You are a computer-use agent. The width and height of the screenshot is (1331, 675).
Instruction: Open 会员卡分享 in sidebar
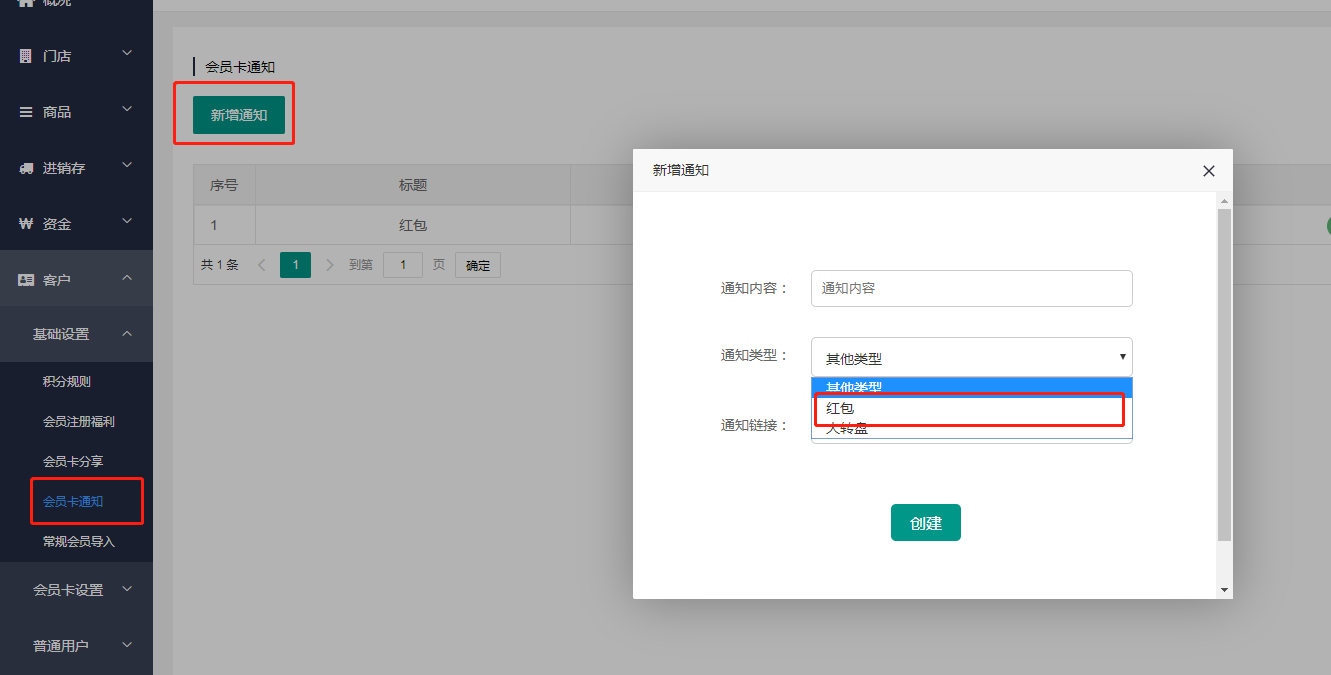[x=73, y=462]
